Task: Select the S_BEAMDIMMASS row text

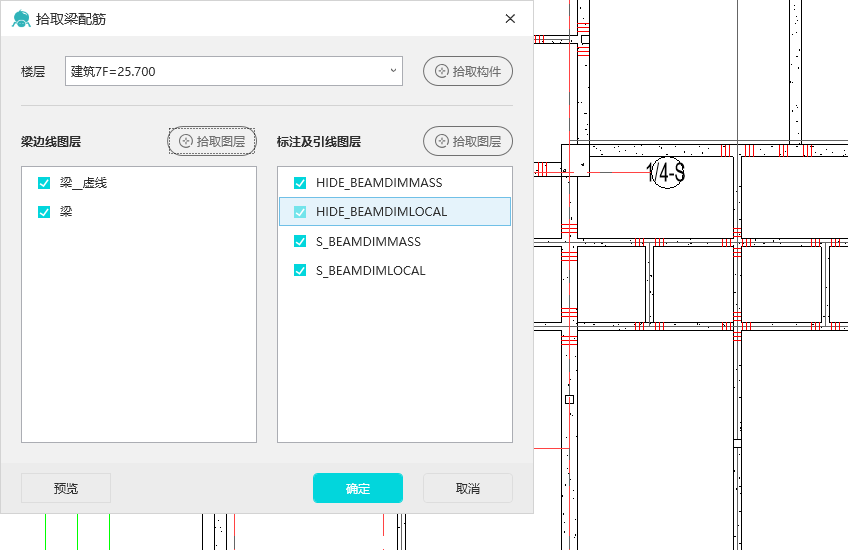Action: pos(368,241)
